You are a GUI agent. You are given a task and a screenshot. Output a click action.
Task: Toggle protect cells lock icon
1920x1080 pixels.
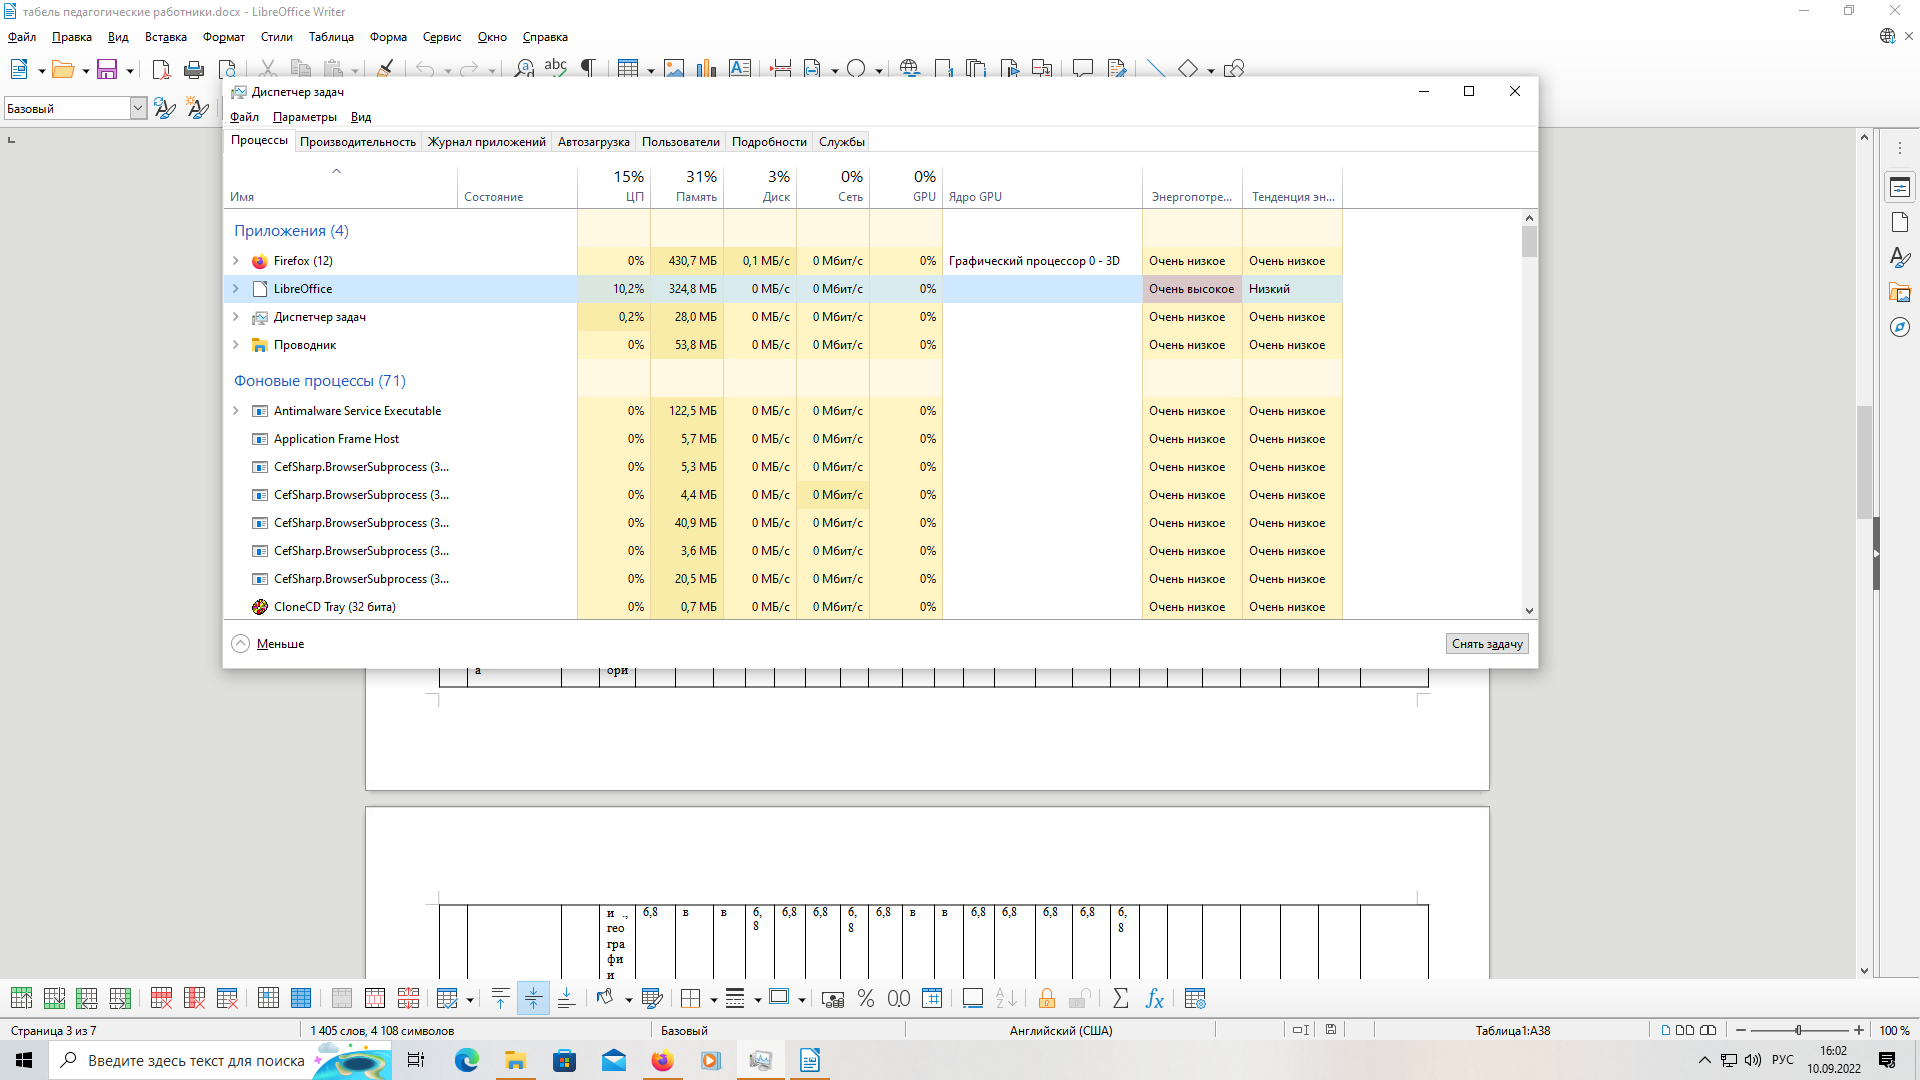coord(1047,998)
